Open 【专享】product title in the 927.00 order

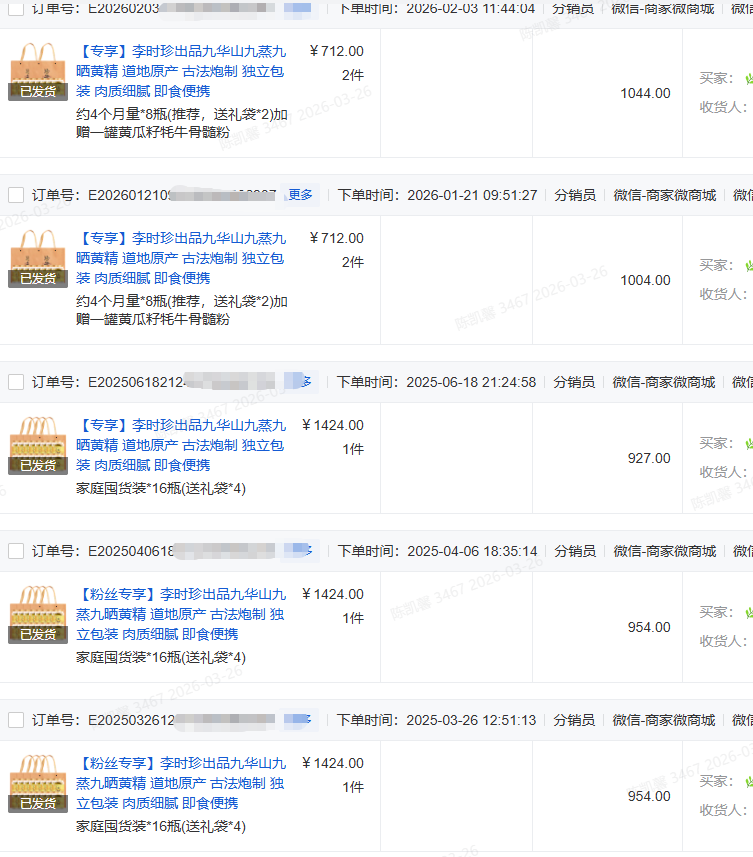[181, 445]
